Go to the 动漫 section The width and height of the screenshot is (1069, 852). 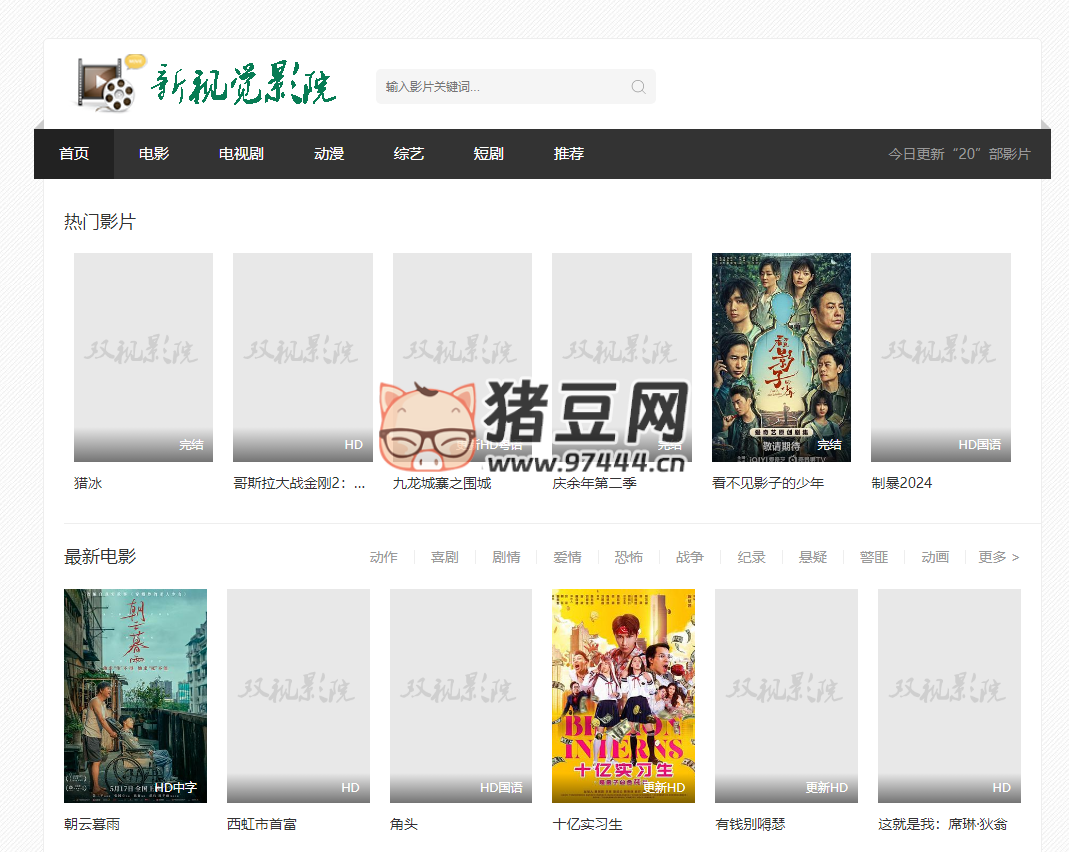(329, 154)
